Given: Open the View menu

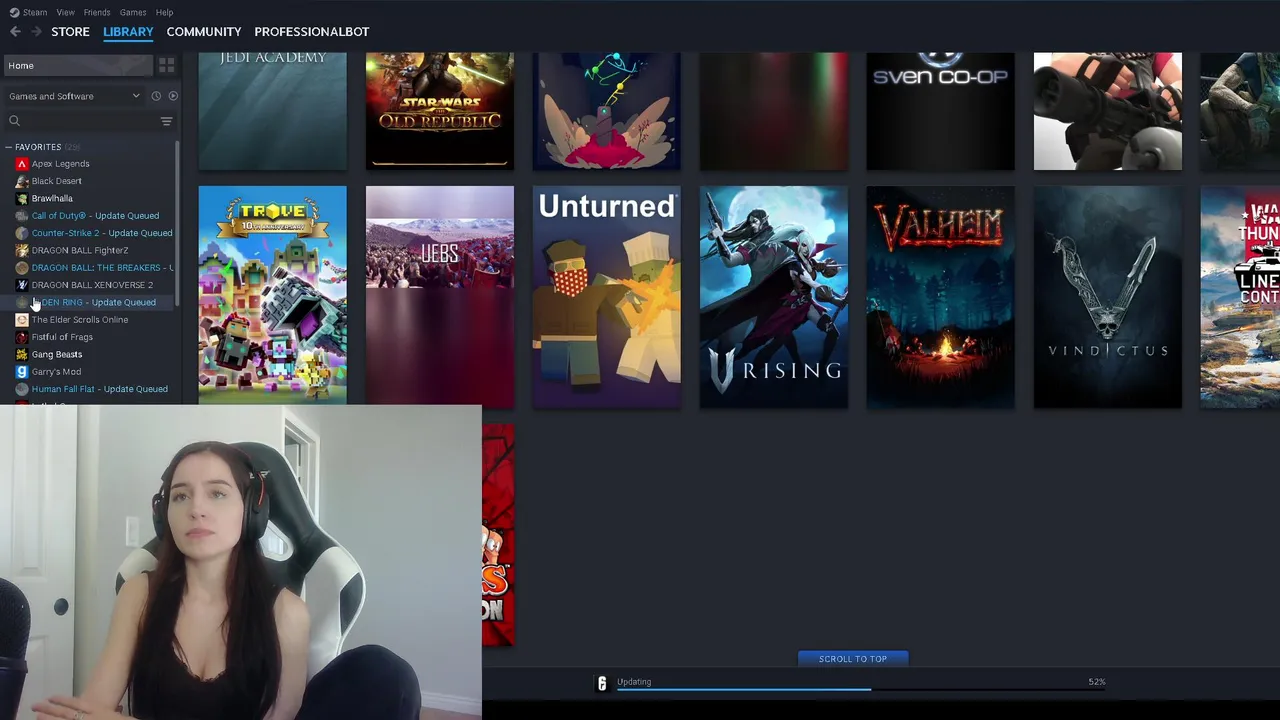Looking at the screenshot, I should [65, 12].
